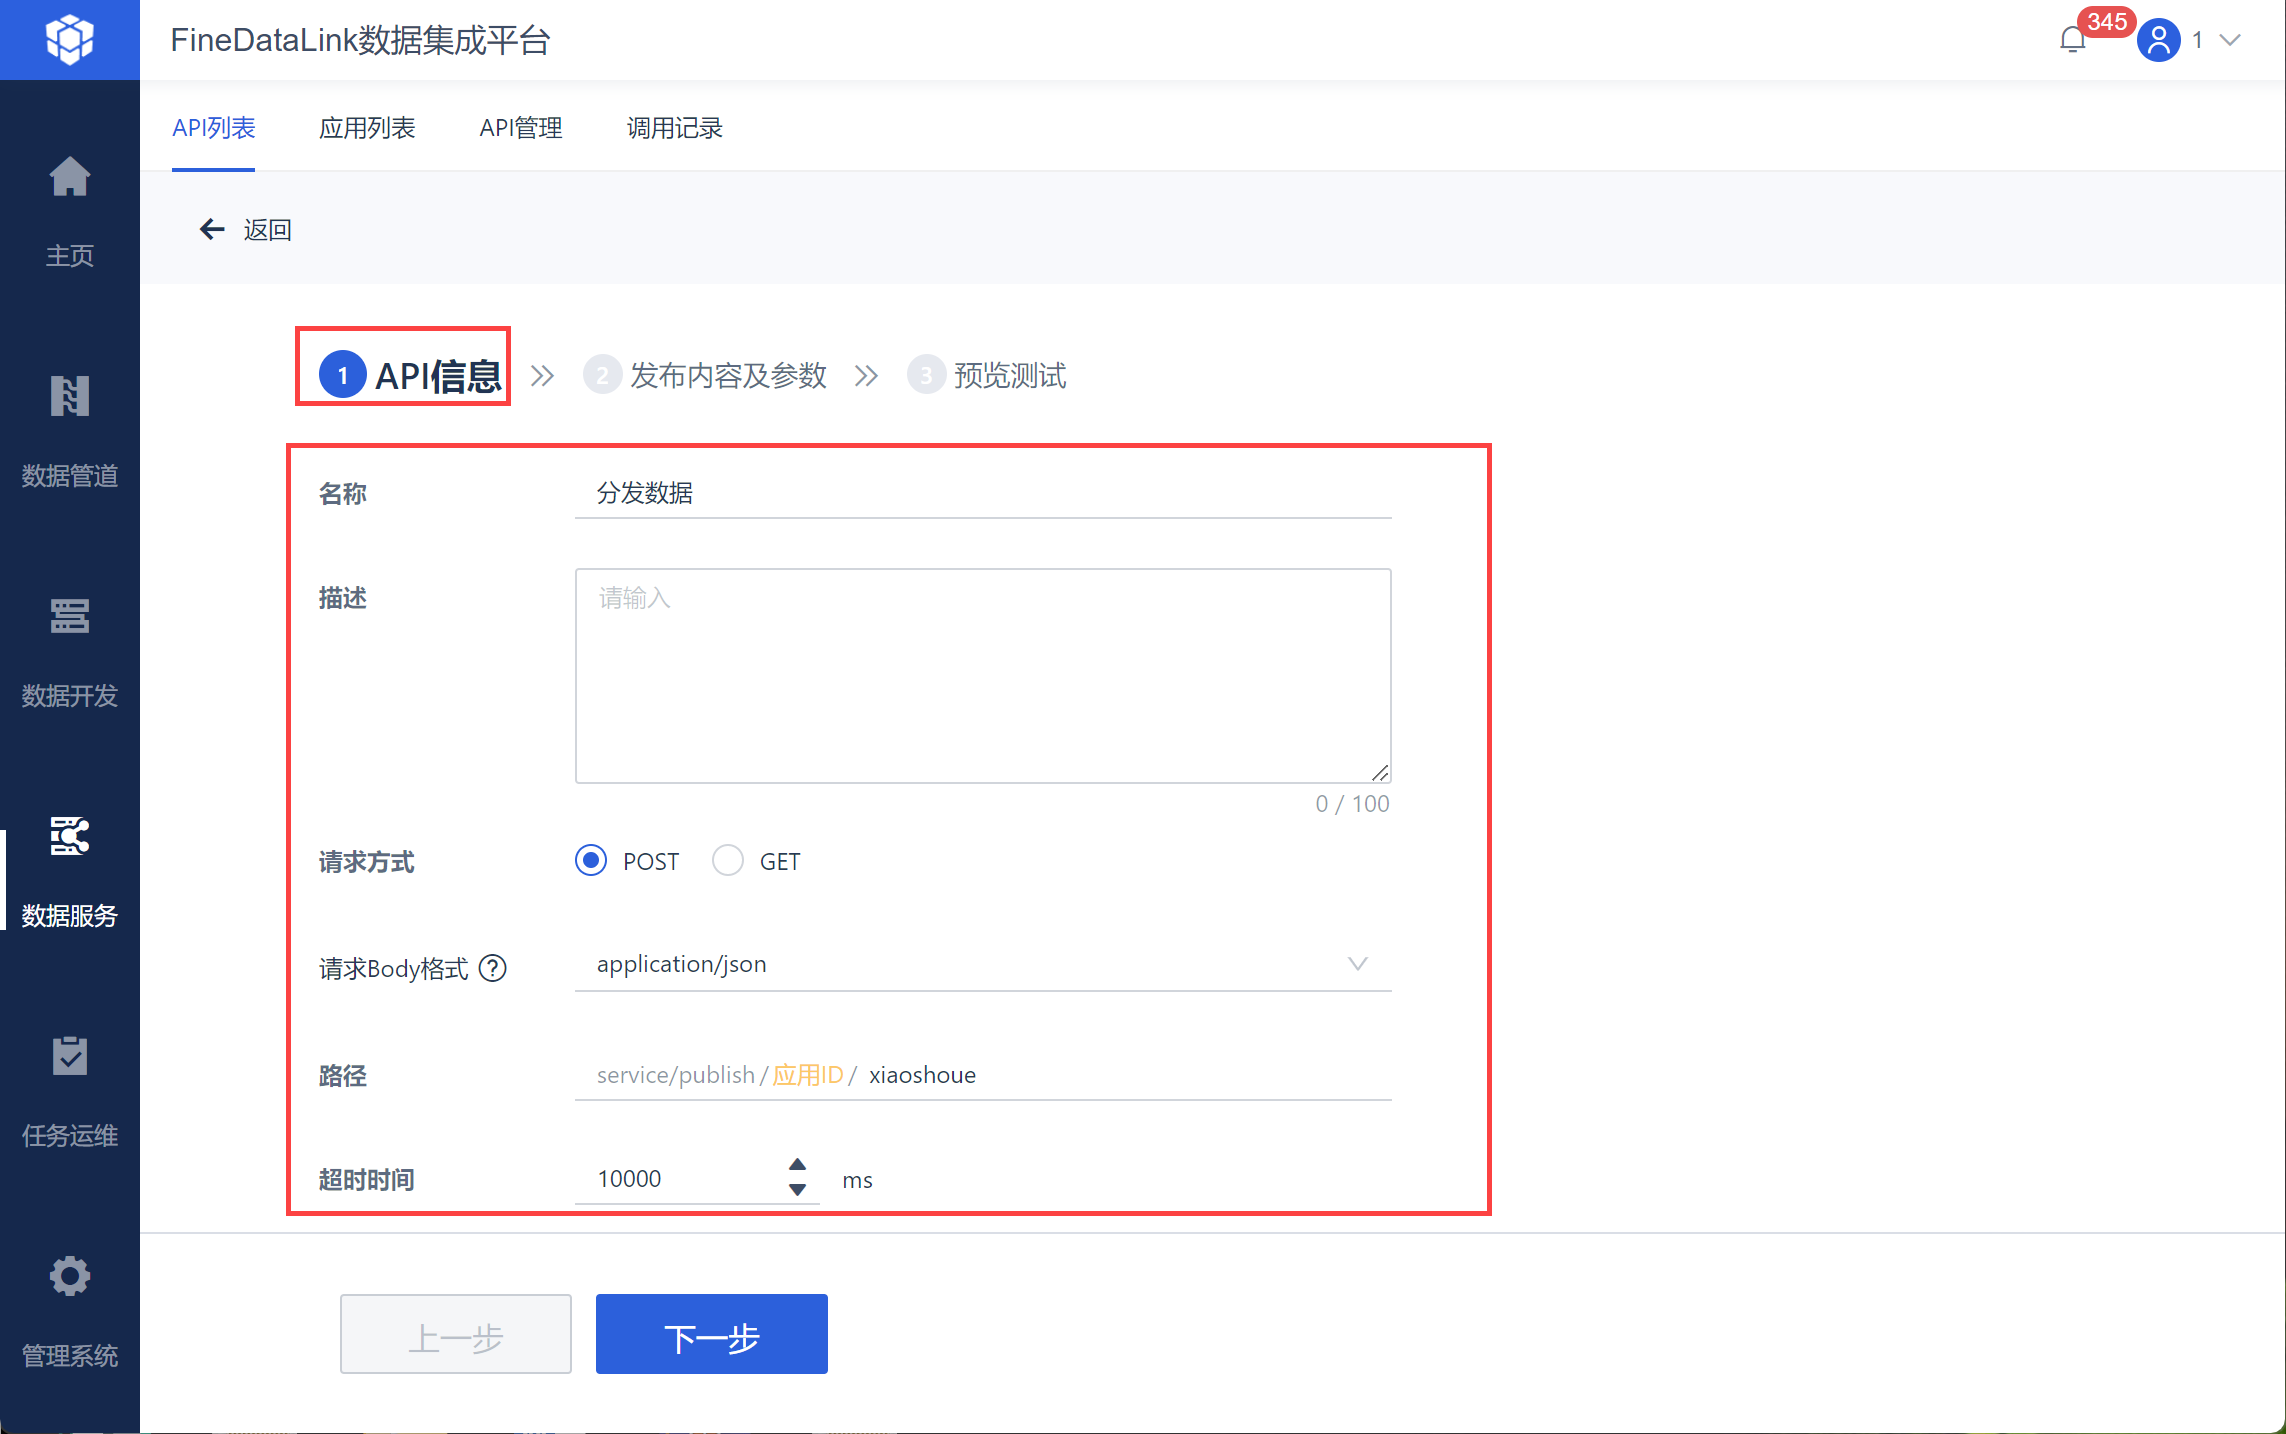Click the user avatar icon
The width and height of the screenshot is (2286, 1434).
2158,40
